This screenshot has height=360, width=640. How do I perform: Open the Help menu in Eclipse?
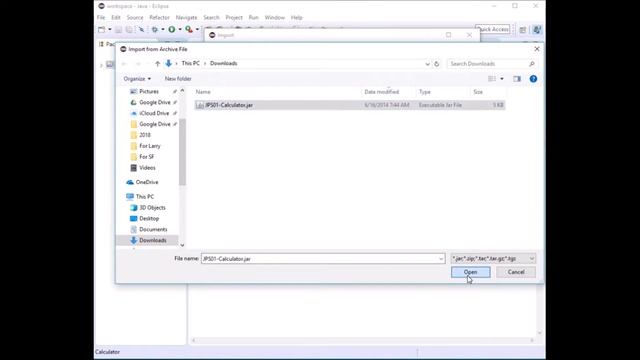click(296, 18)
